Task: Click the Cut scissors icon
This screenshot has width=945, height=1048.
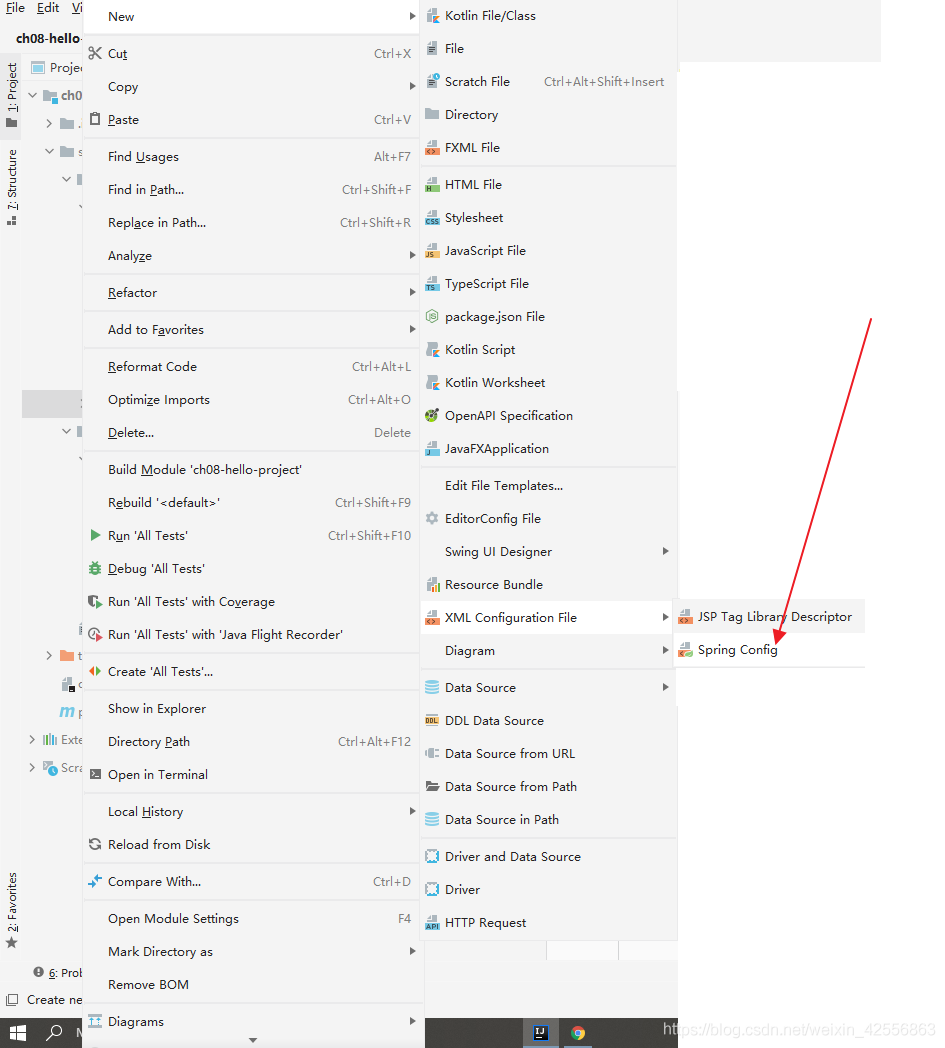Action: [x=95, y=53]
